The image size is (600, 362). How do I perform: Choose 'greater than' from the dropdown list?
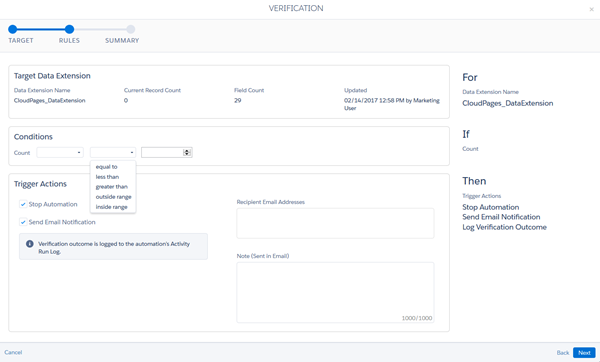pyautogui.click(x=112, y=187)
